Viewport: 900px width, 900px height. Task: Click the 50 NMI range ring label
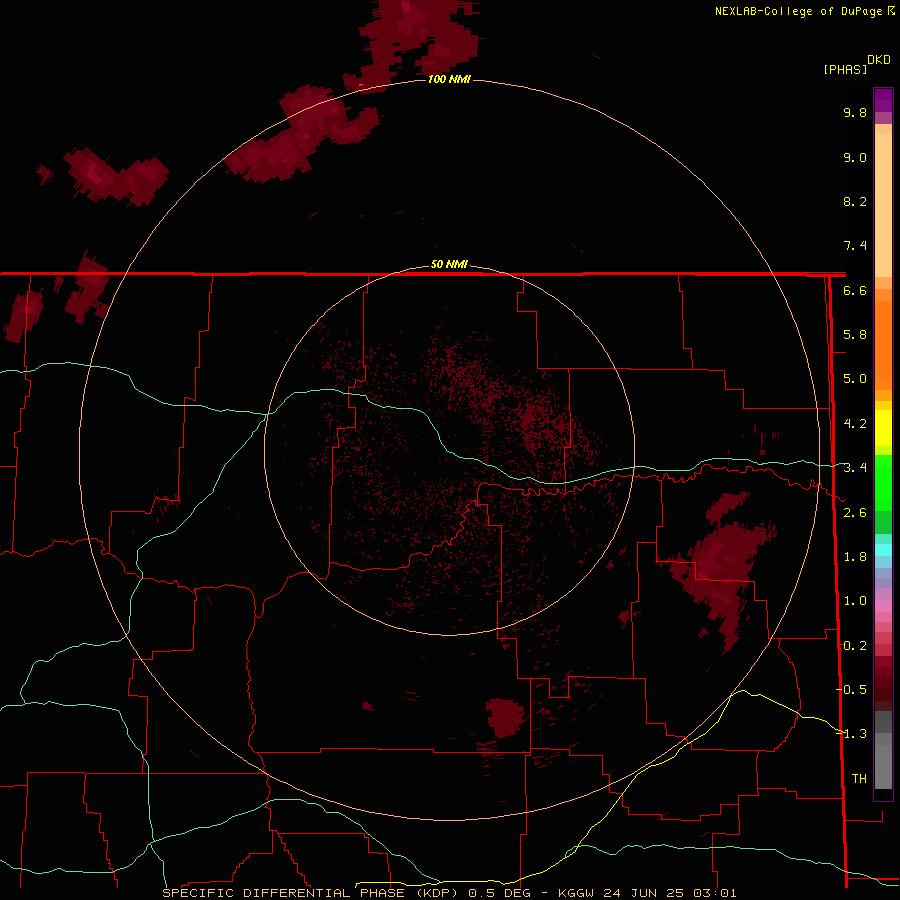tap(449, 264)
